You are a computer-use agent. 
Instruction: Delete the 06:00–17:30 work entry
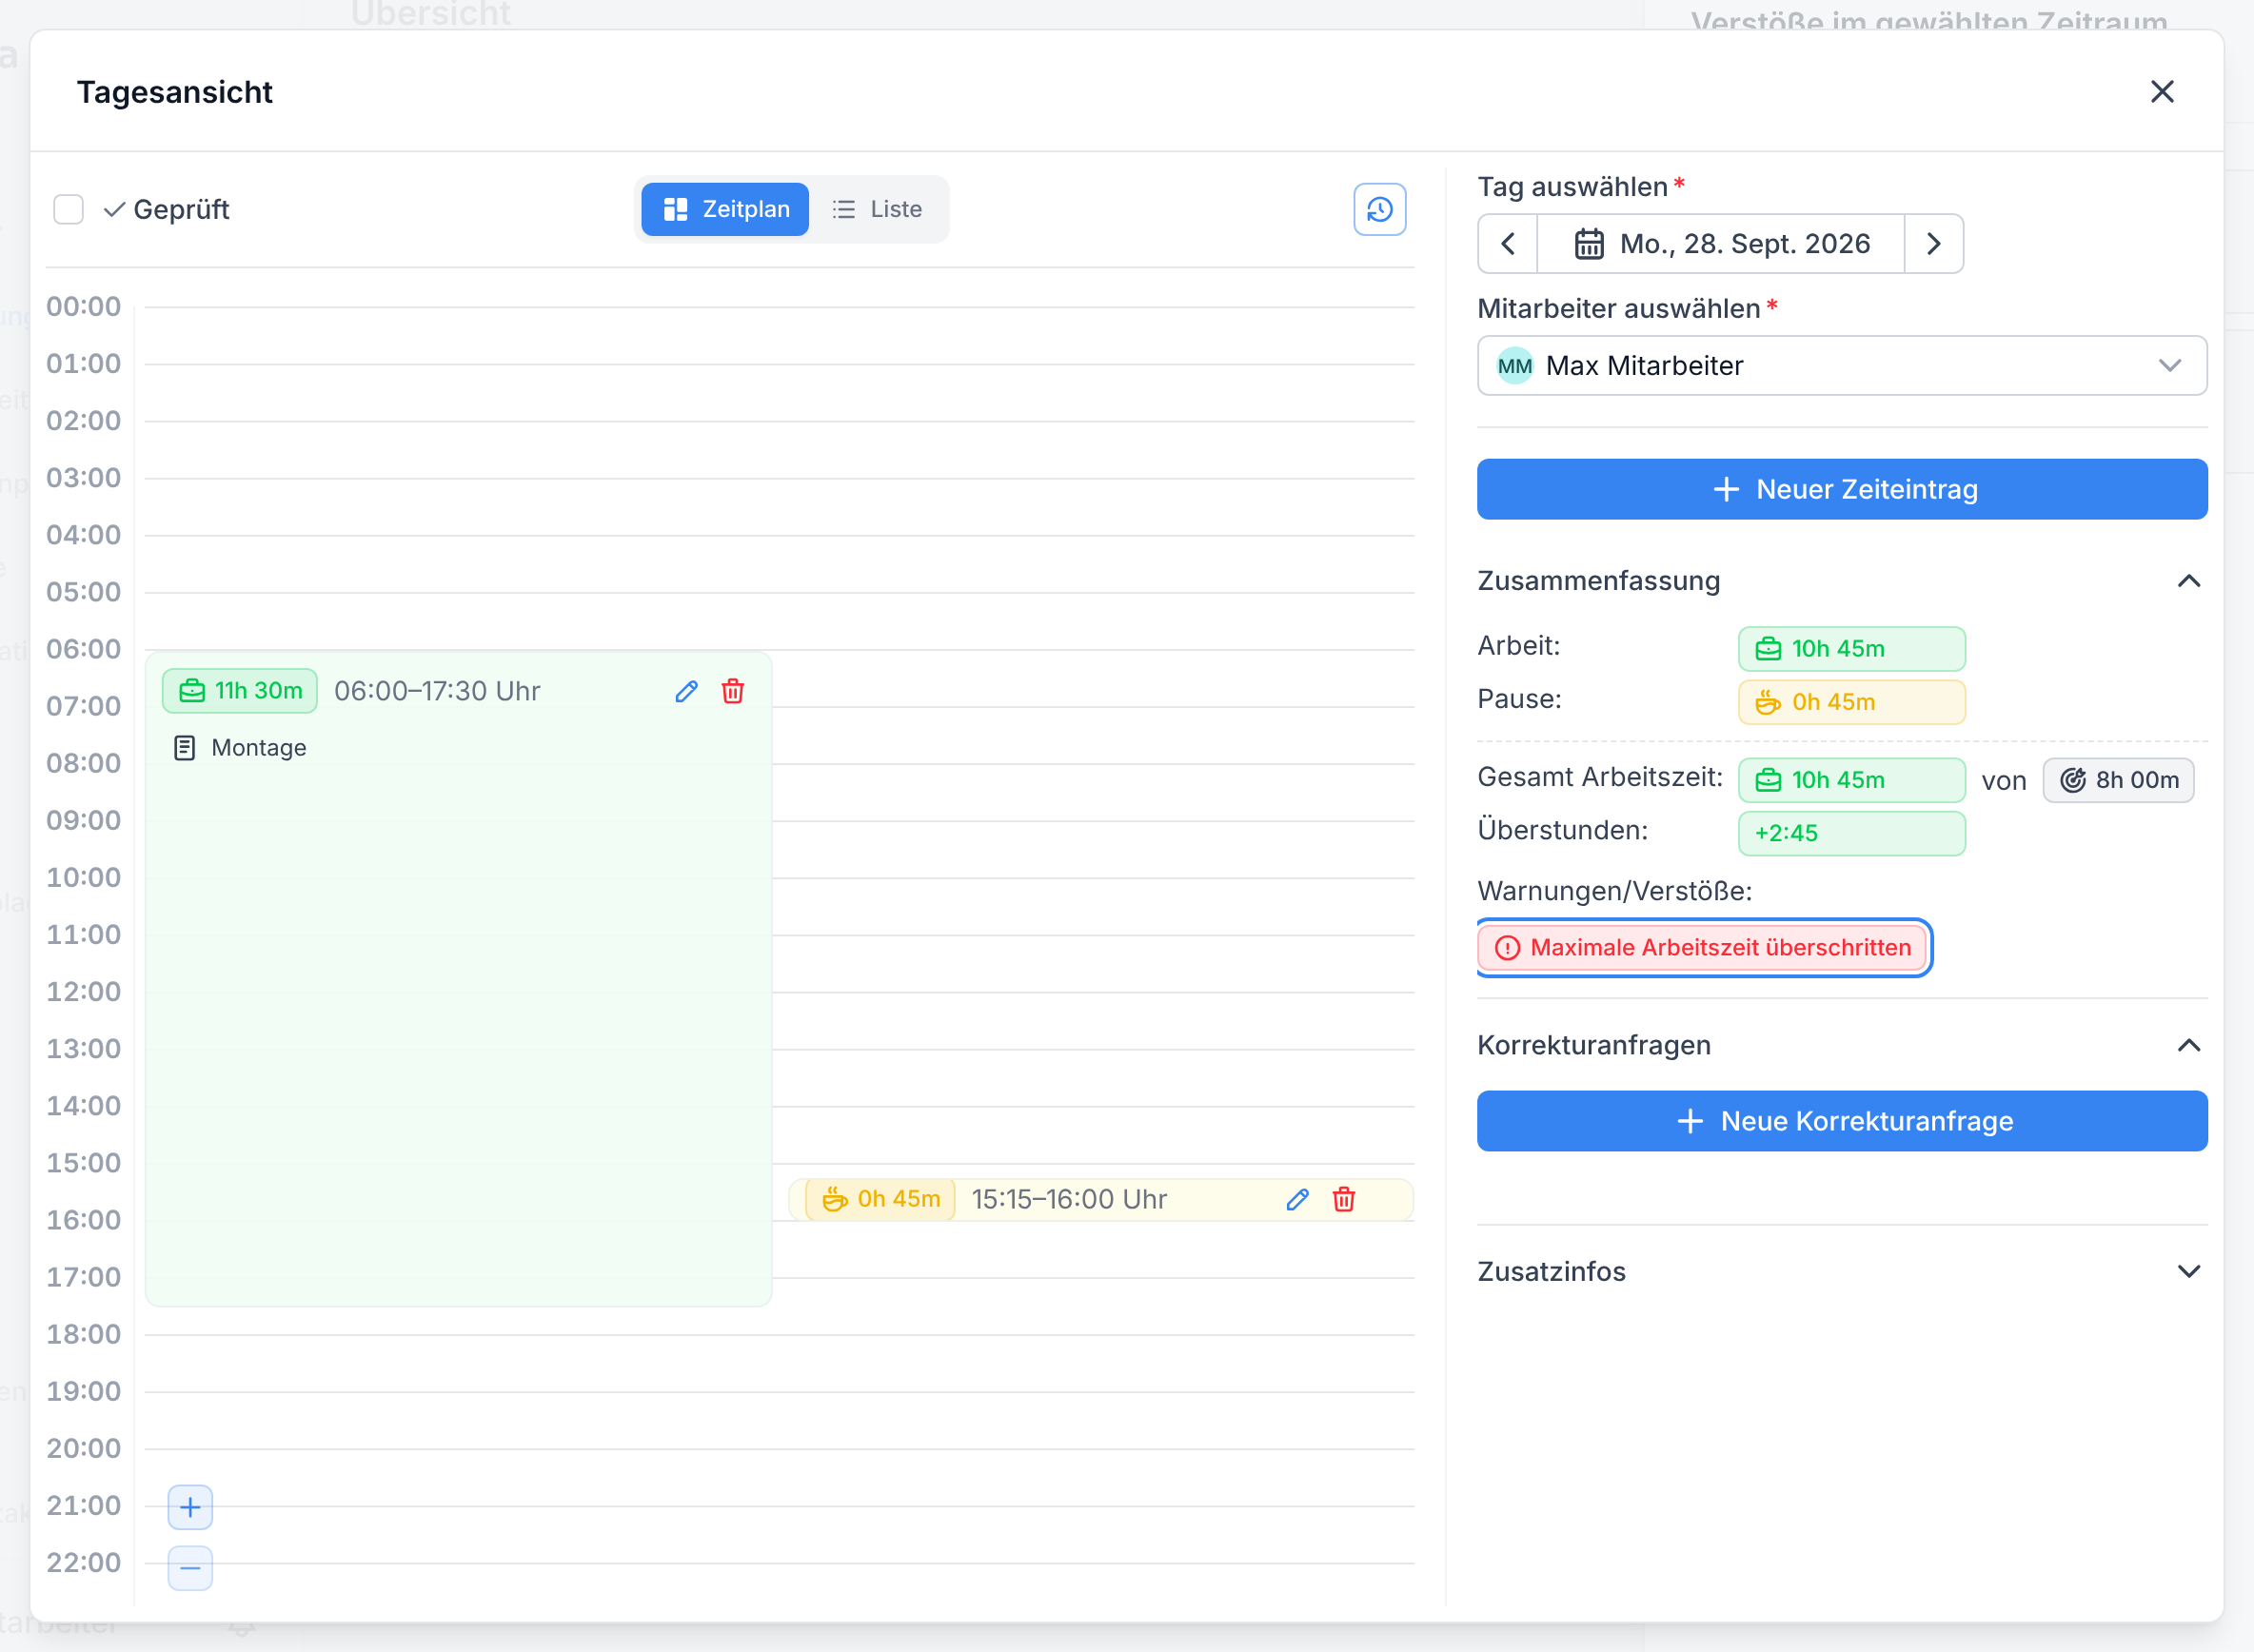click(x=733, y=691)
